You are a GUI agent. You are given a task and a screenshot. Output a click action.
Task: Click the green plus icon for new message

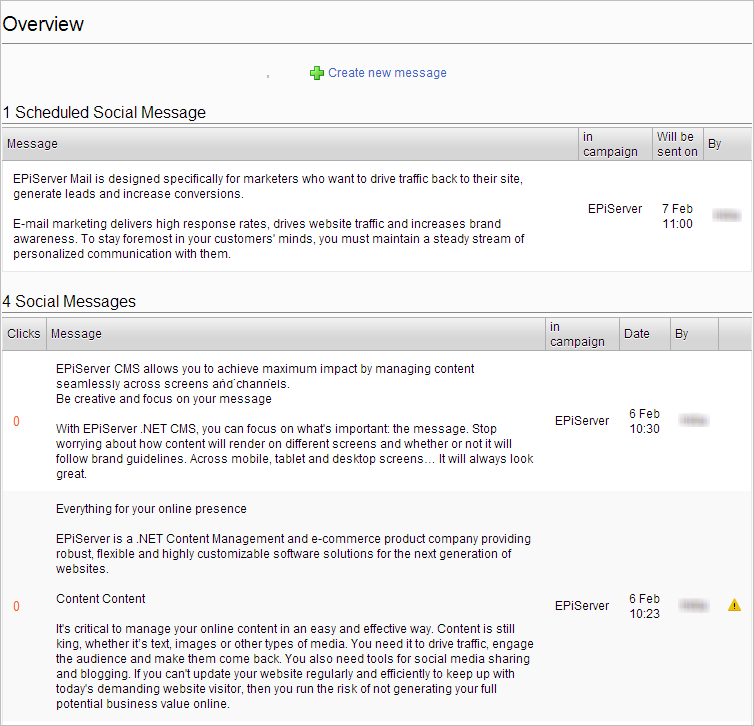click(x=316, y=73)
